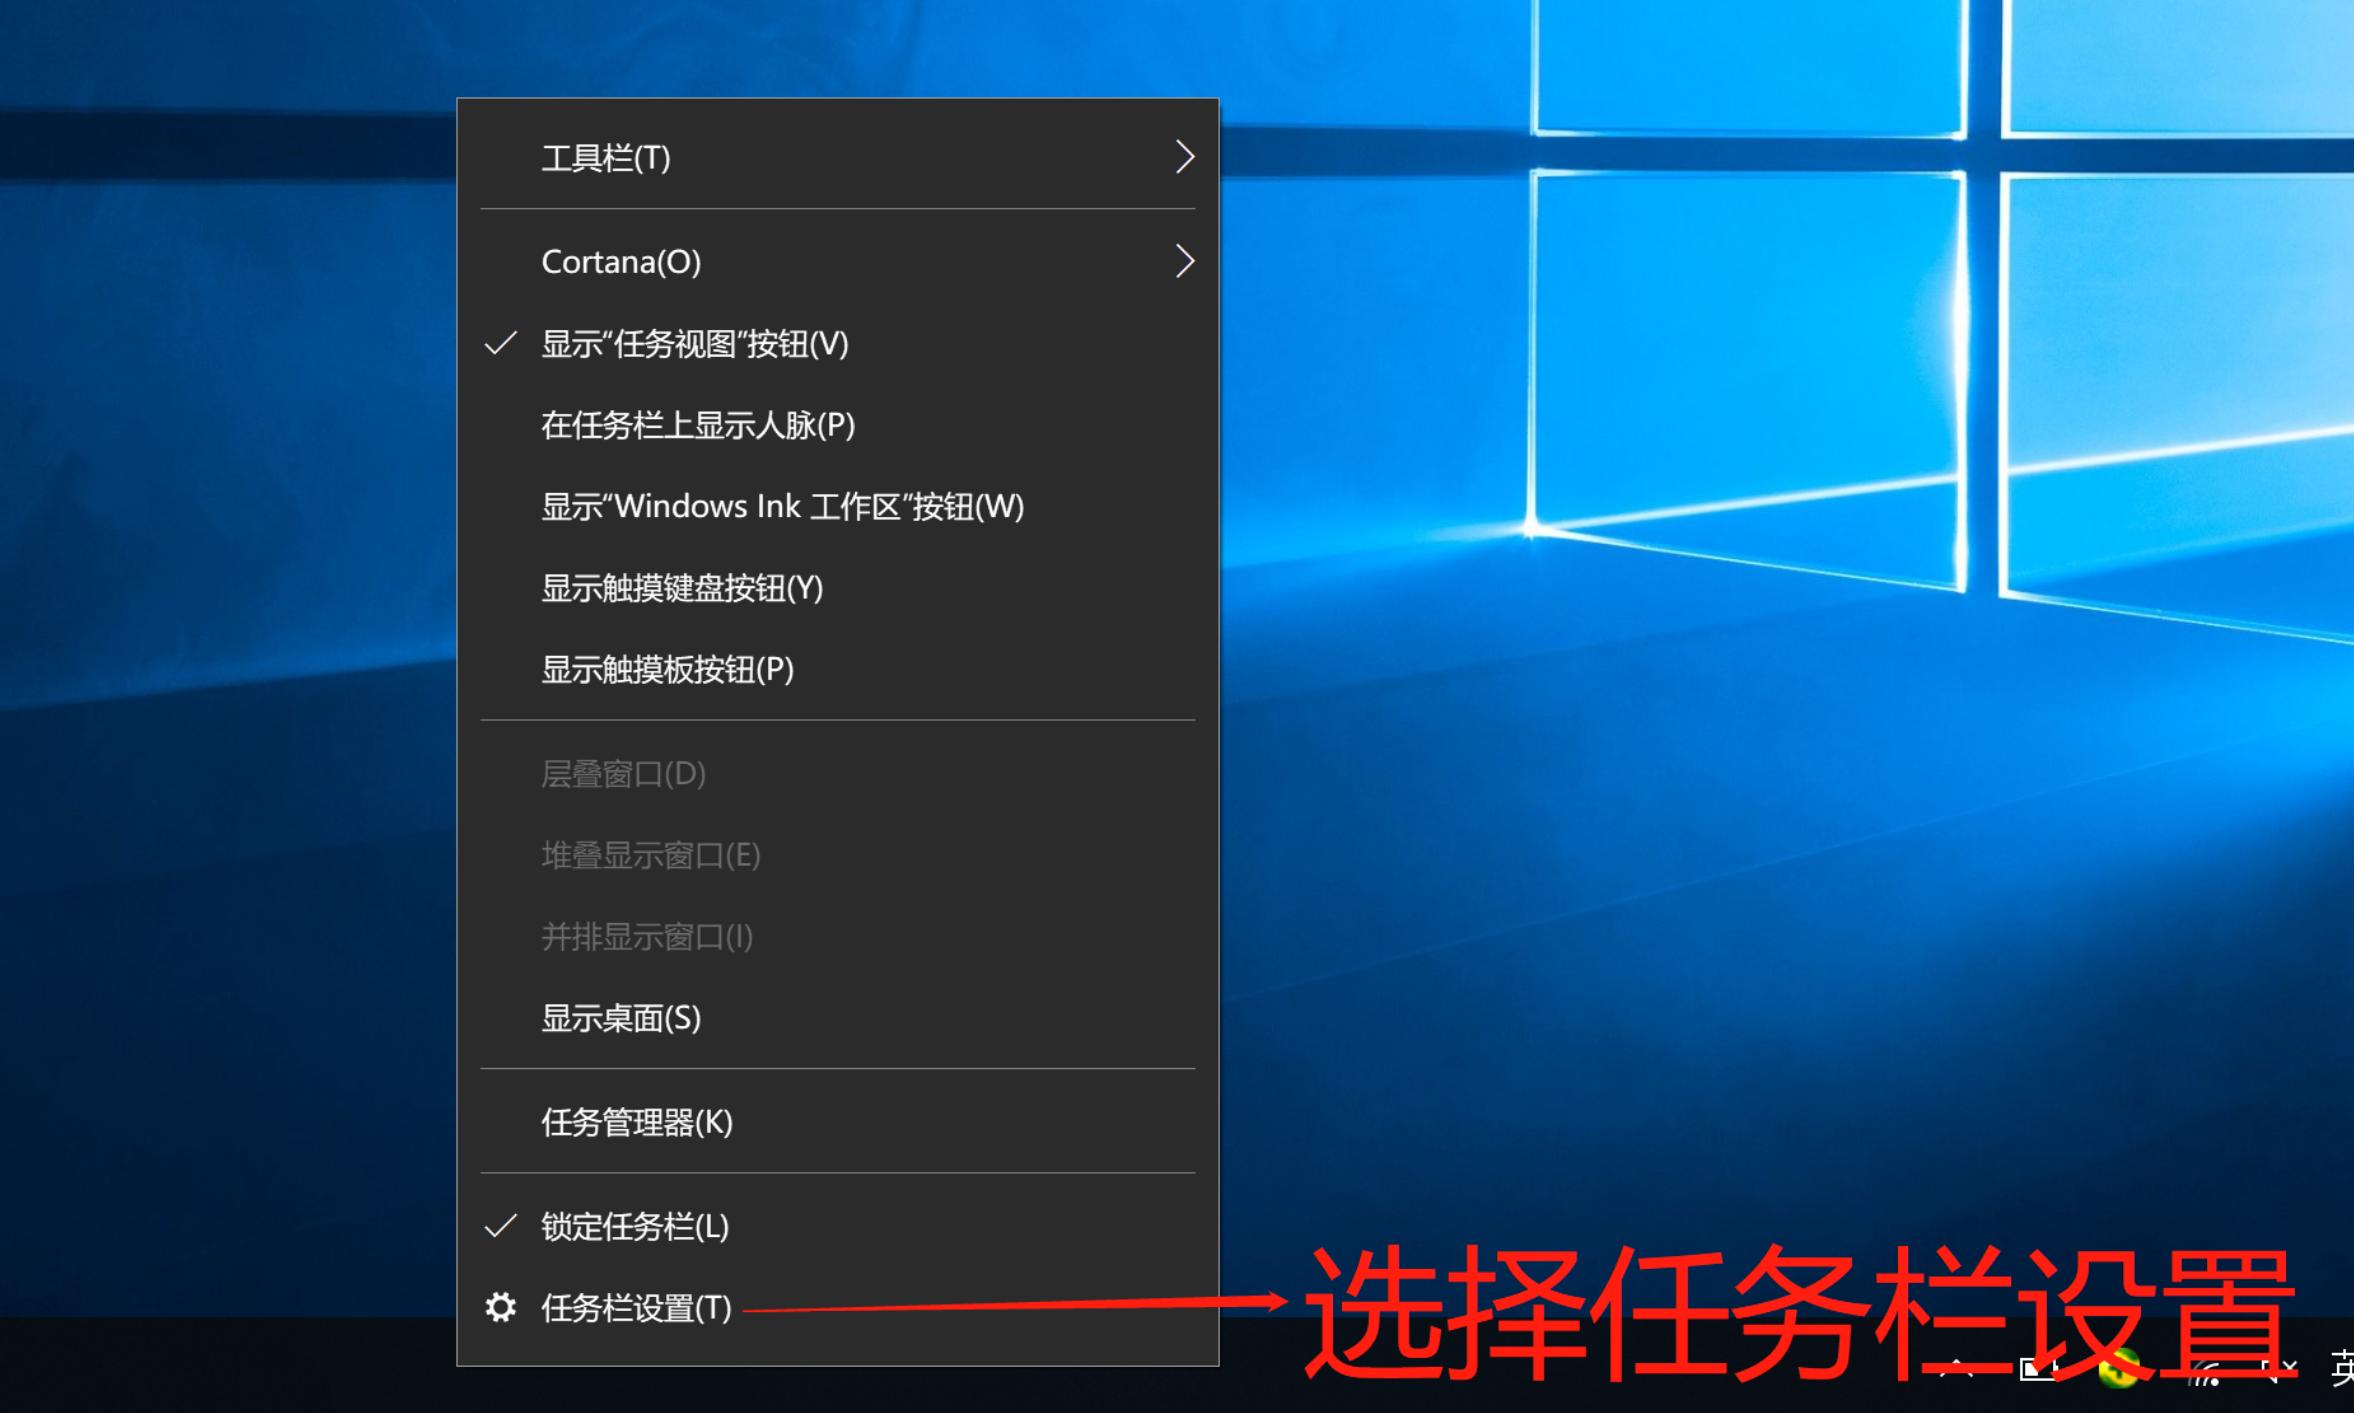The height and width of the screenshot is (1413, 2354).
Task: Enable 显示触摸键盘按钮 option
Action: (x=681, y=590)
